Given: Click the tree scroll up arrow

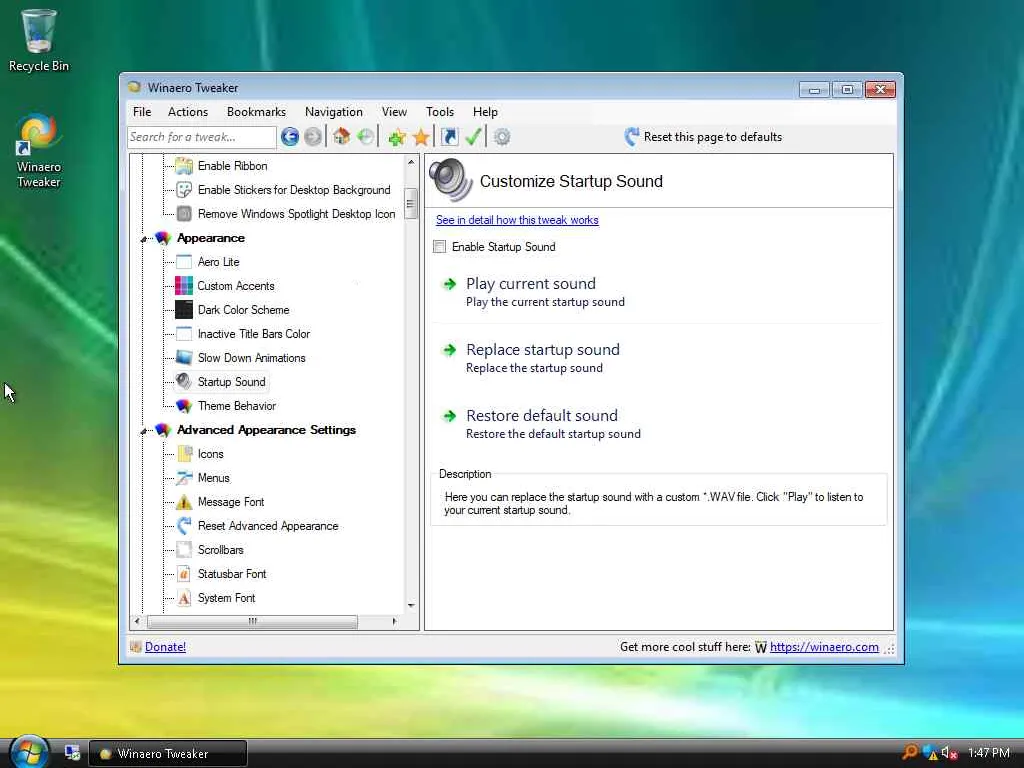Looking at the screenshot, I should tap(411, 162).
